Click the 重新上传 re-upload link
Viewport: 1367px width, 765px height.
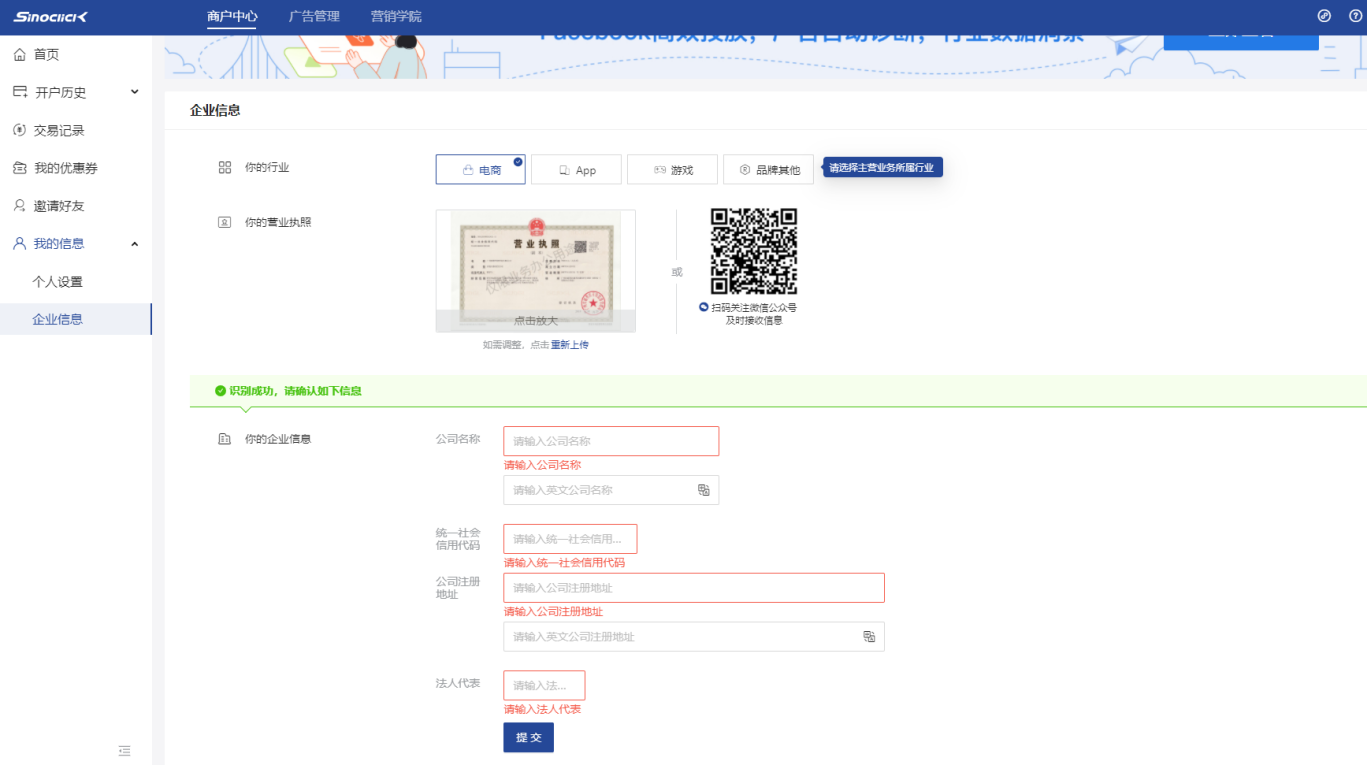[x=569, y=345]
